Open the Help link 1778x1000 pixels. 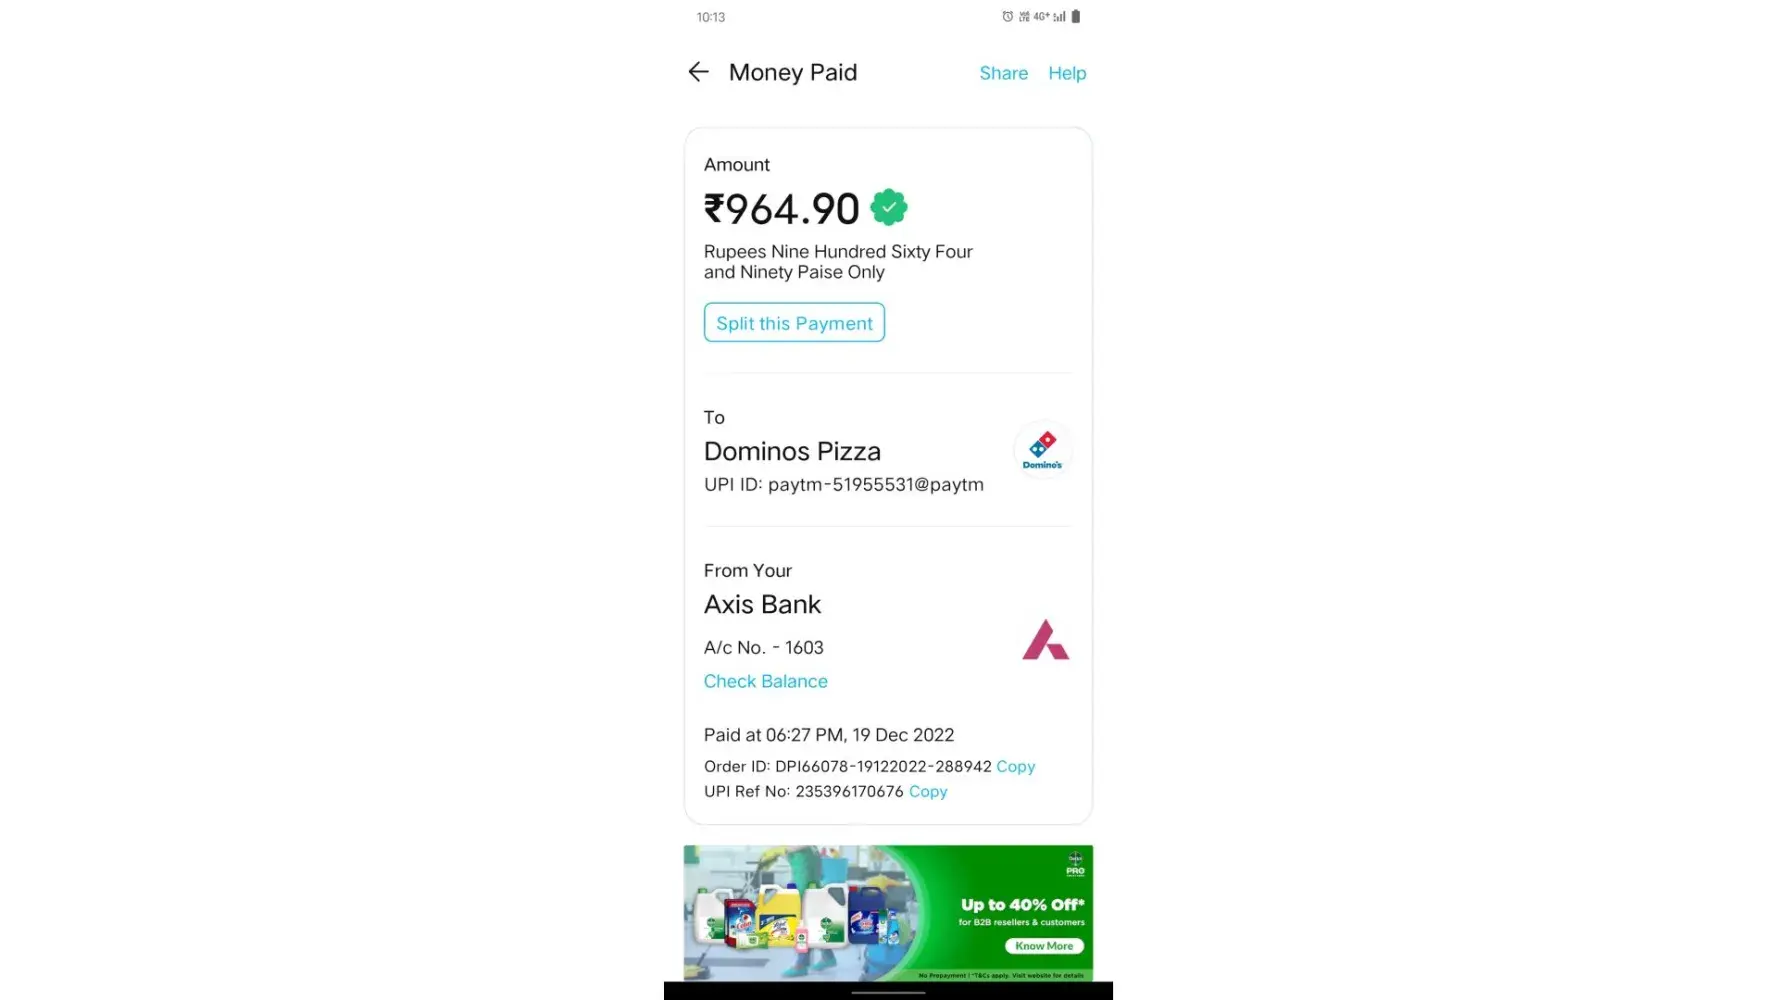click(1067, 73)
